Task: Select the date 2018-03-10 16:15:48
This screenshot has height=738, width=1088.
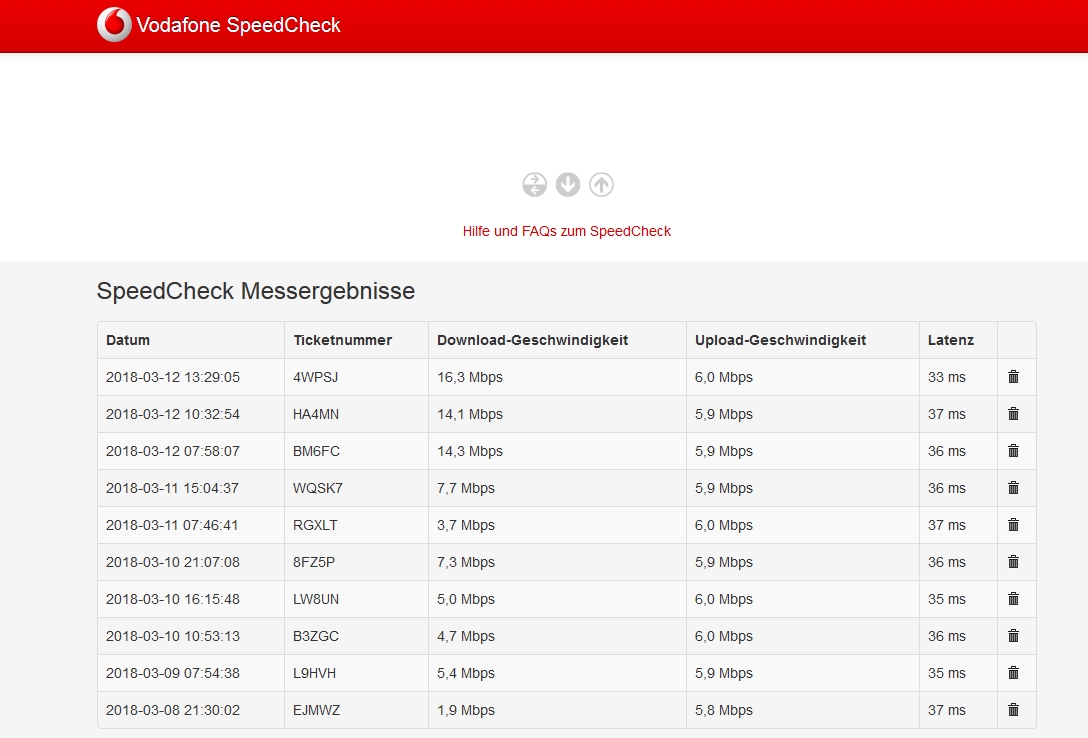Action: [173, 599]
